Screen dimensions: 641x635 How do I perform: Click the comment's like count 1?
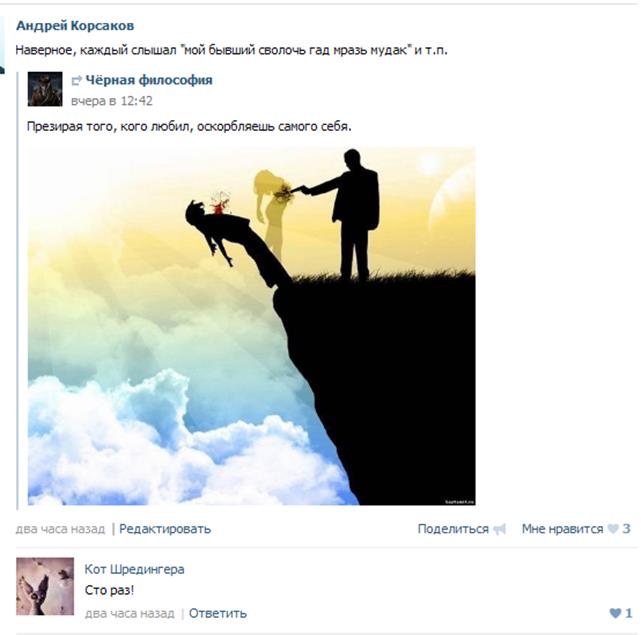(628, 613)
